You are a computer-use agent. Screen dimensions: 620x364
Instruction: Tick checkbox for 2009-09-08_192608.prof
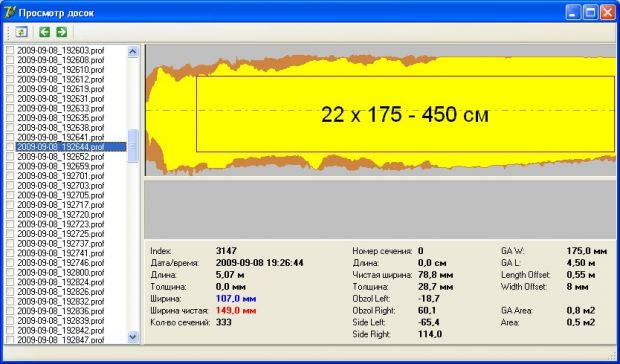point(10,60)
